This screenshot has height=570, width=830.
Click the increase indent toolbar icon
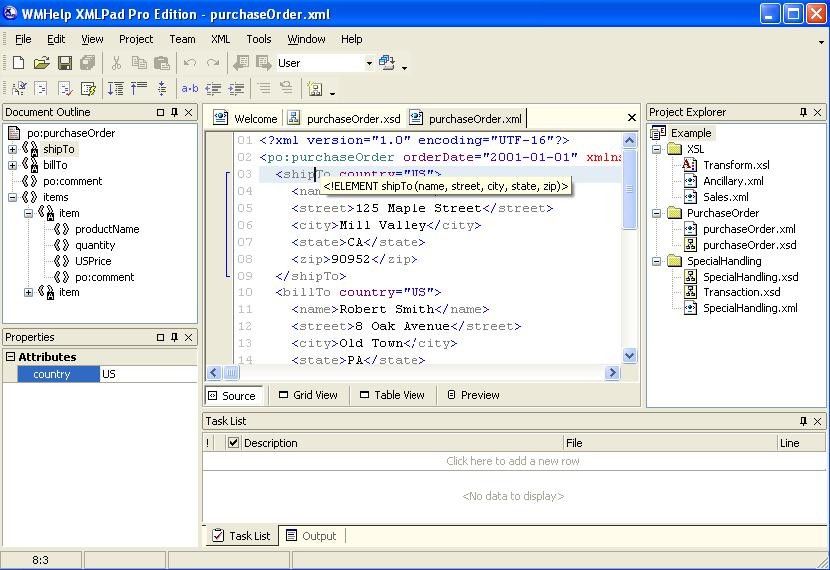[x=236, y=88]
